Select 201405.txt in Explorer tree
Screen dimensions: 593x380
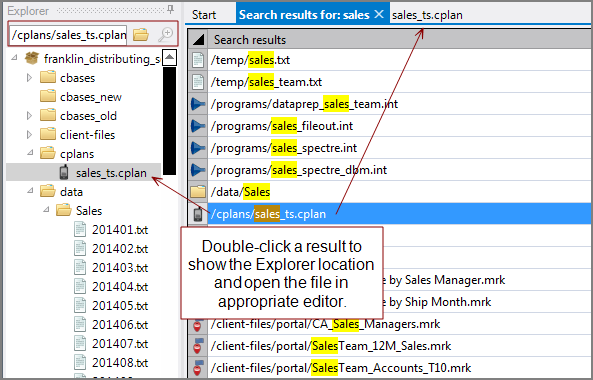click(120, 305)
